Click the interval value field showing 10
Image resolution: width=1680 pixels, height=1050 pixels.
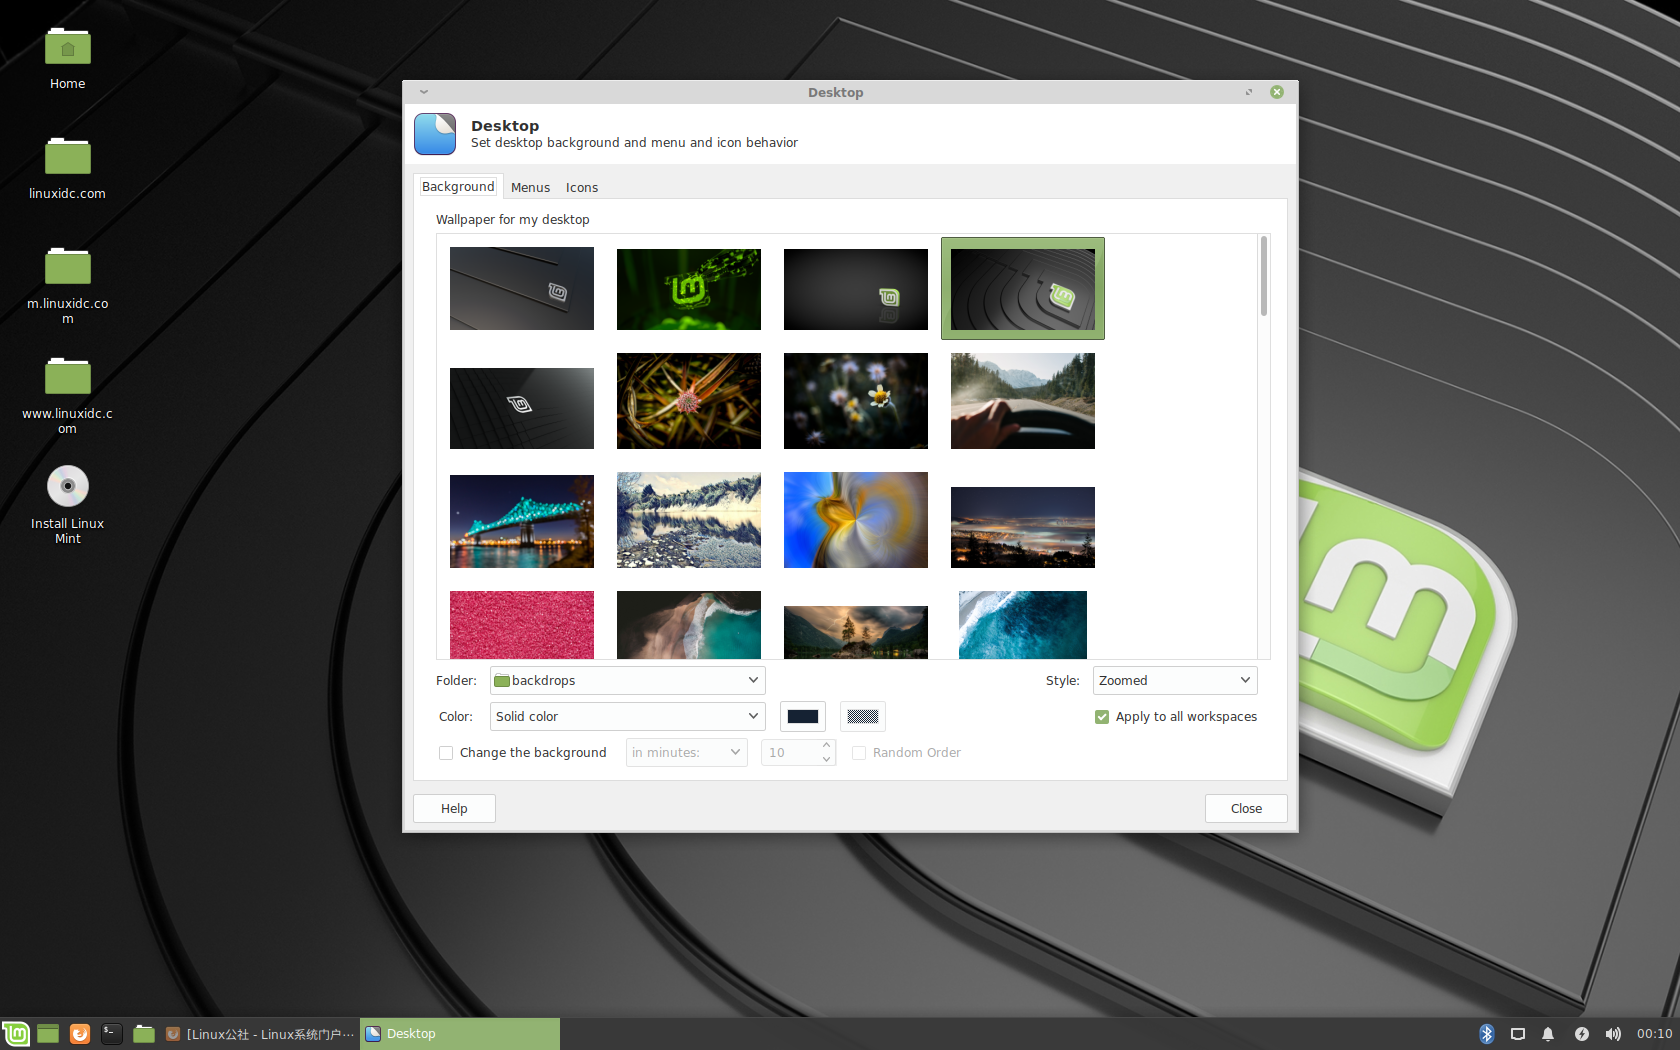(790, 753)
